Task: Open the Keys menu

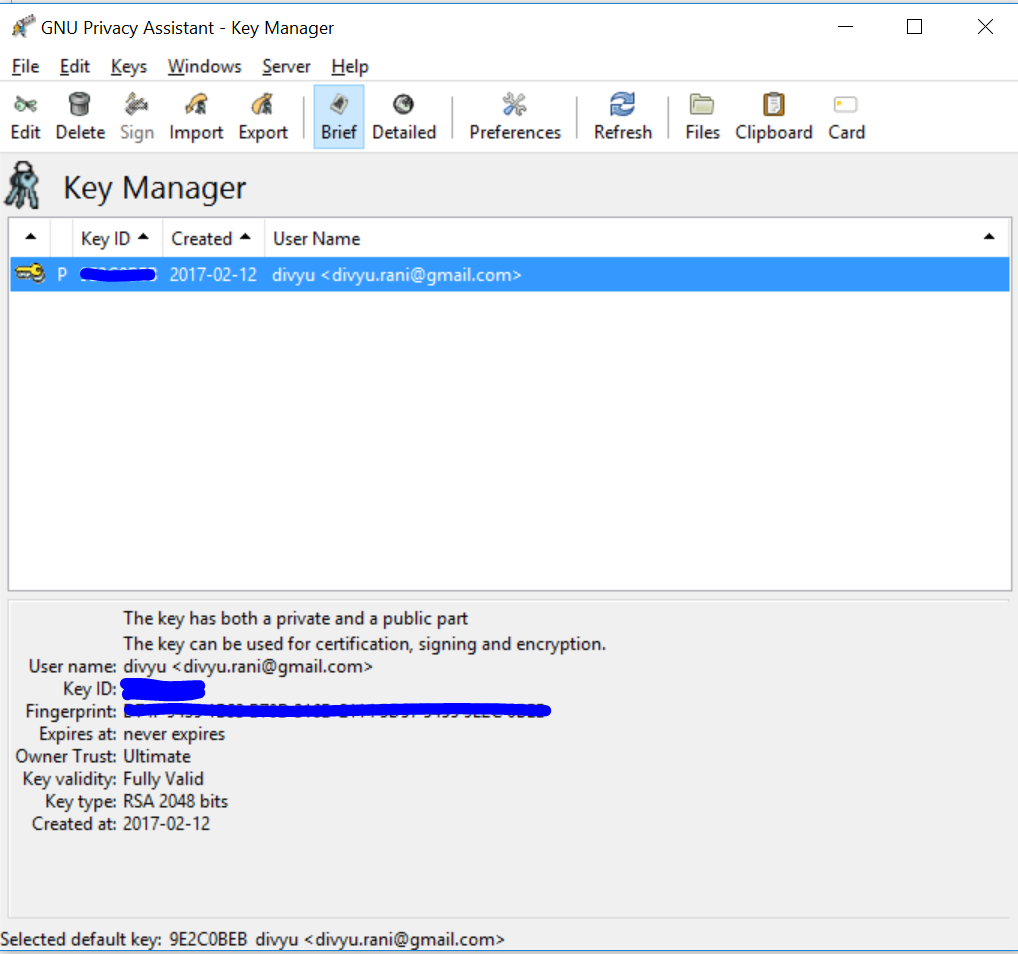Action: click(129, 66)
